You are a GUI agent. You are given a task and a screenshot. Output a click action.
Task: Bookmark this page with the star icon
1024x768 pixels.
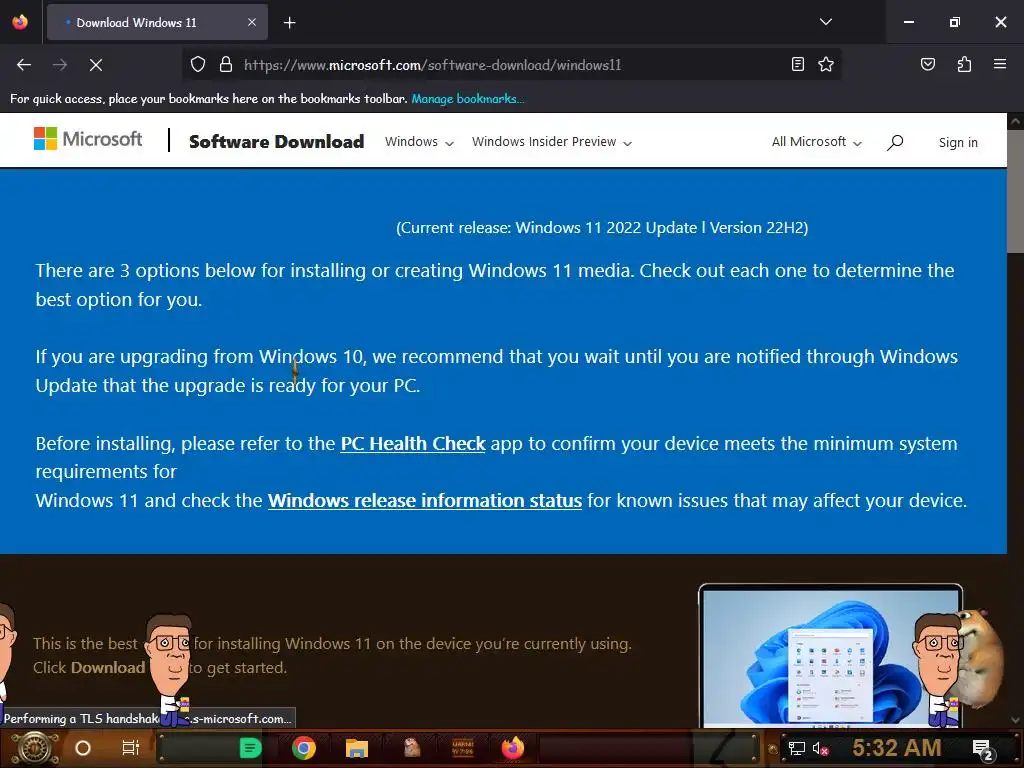click(x=826, y=64)
